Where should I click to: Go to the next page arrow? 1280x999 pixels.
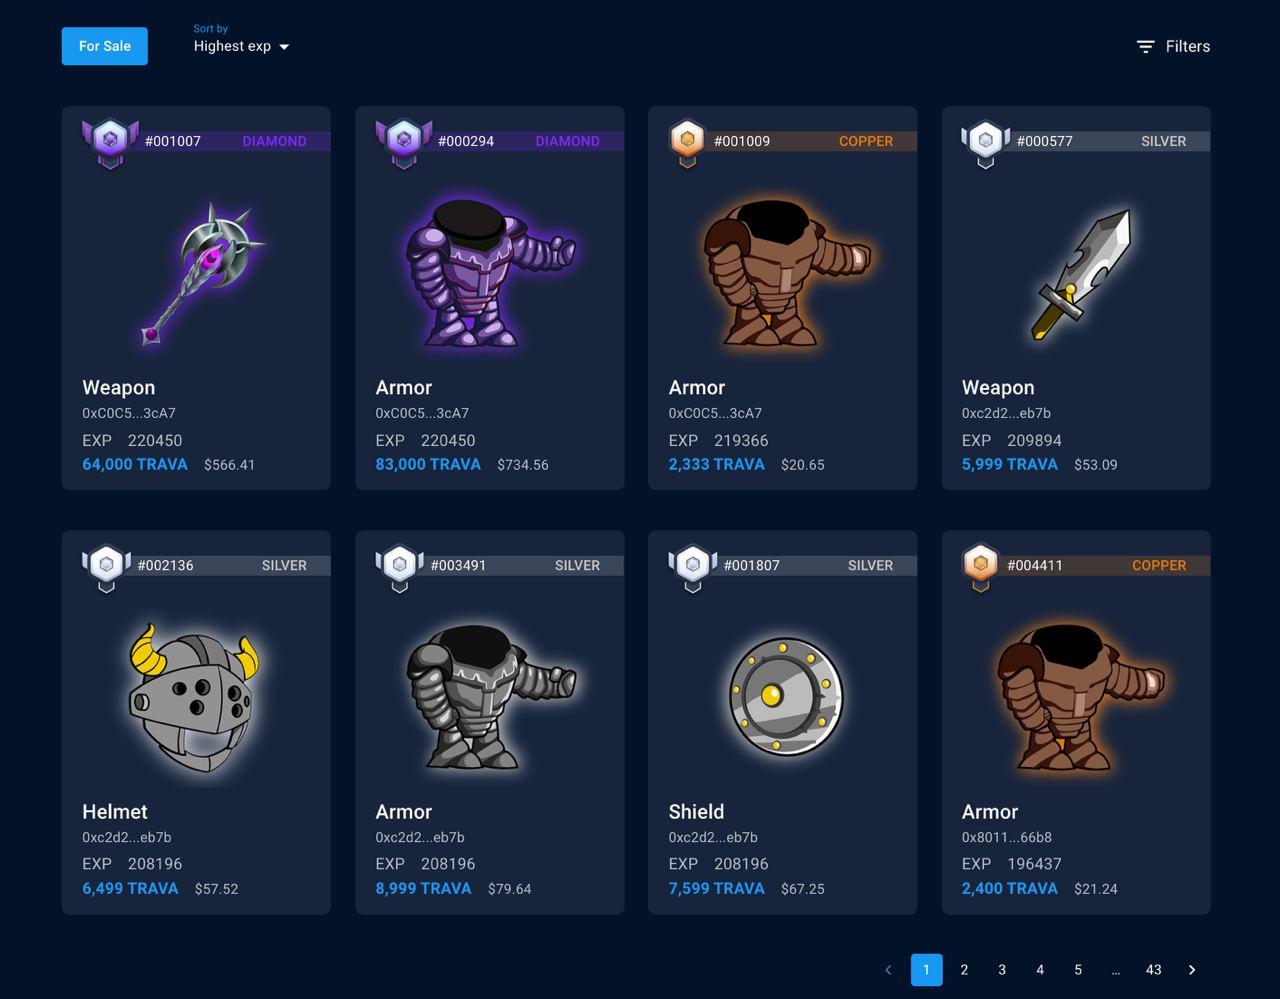pyautogui.click(x=1191, y=970)
